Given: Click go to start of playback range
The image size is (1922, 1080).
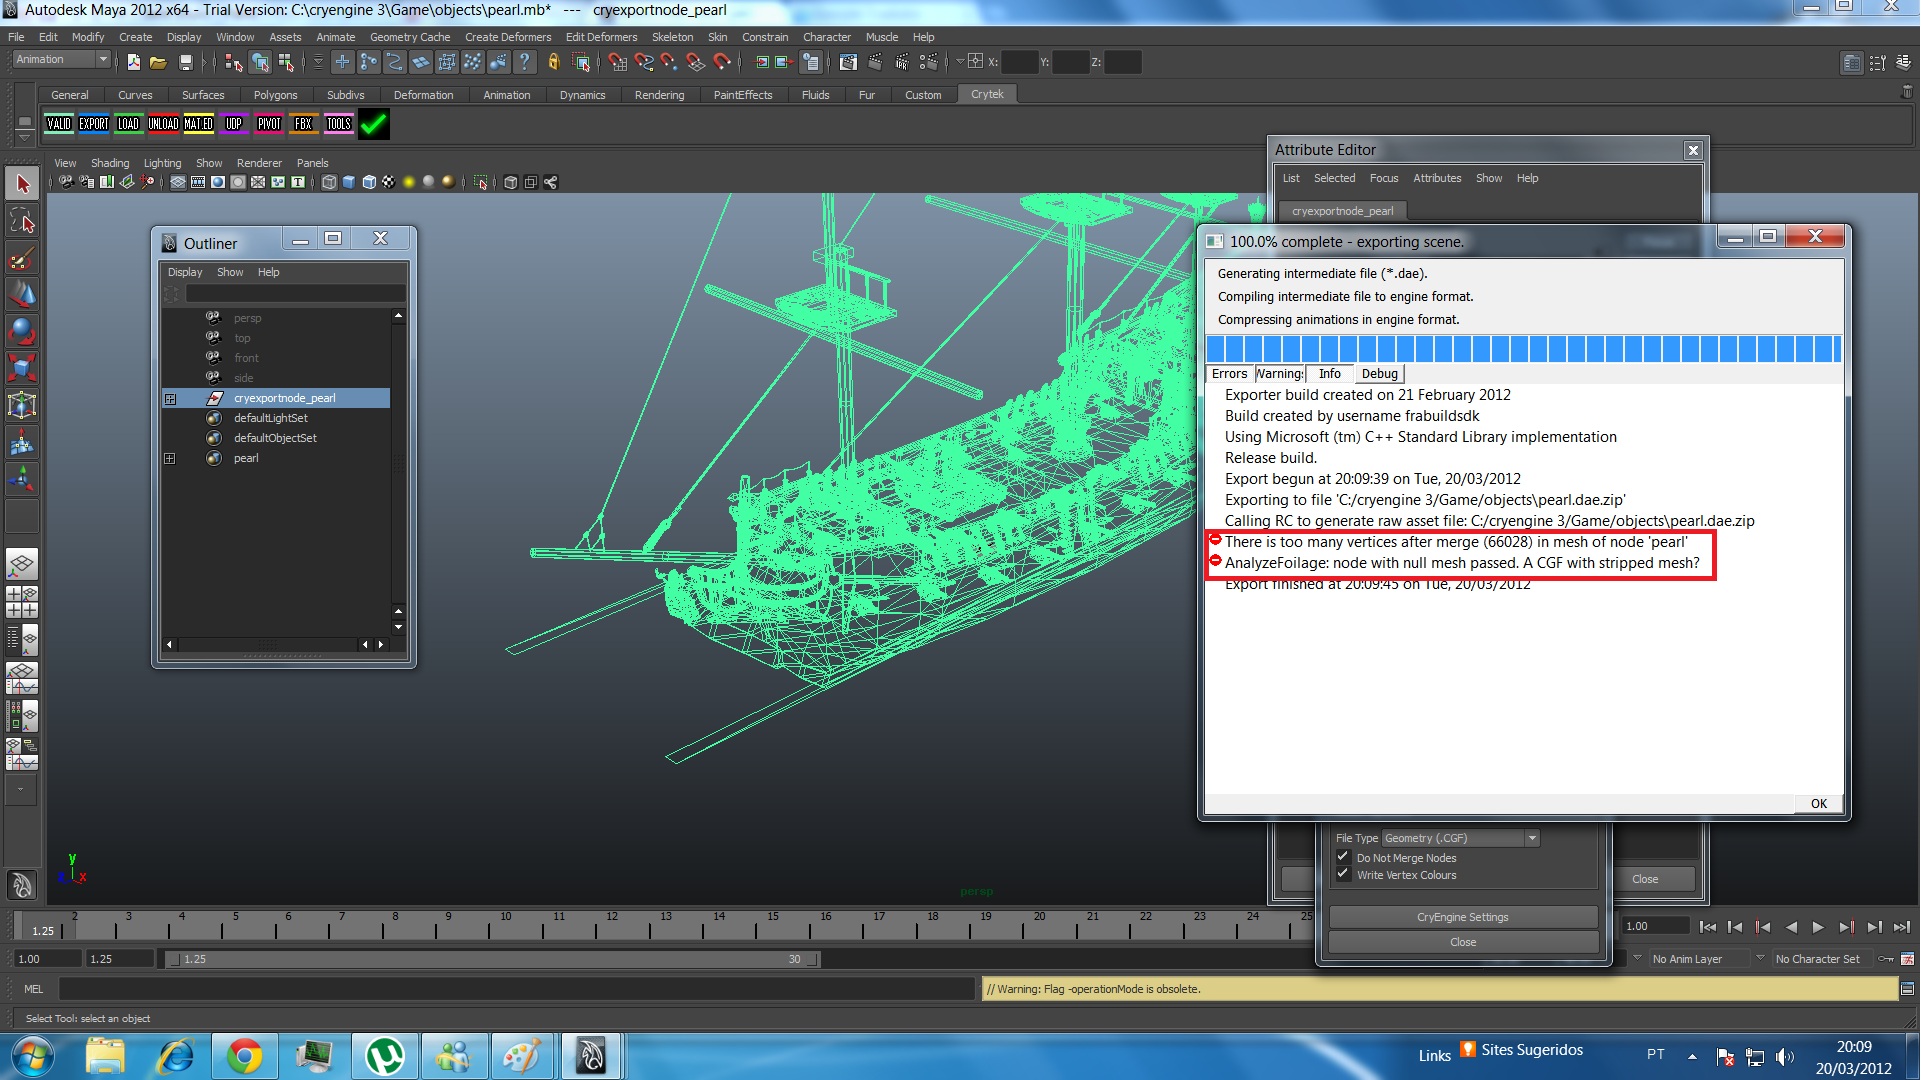Looking at the screenshot, I should tap(1707, 927).
